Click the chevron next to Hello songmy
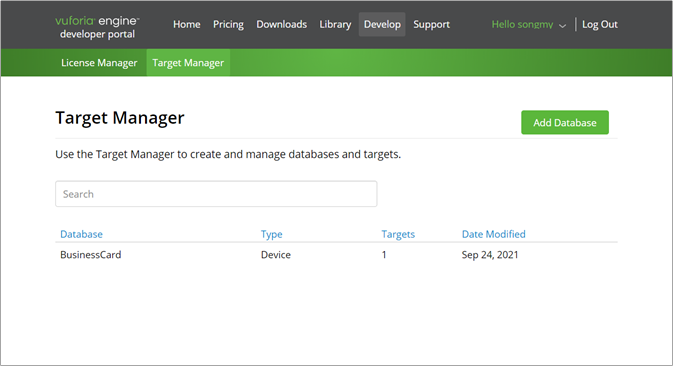 pyautogui.click(x=562, y=26)
